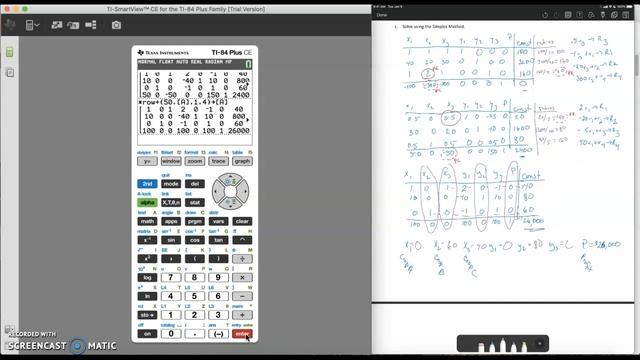The height and width of the screenshot is (360, 640).
Task: Click the sto→ key
Action: click(x=147, y=315)
